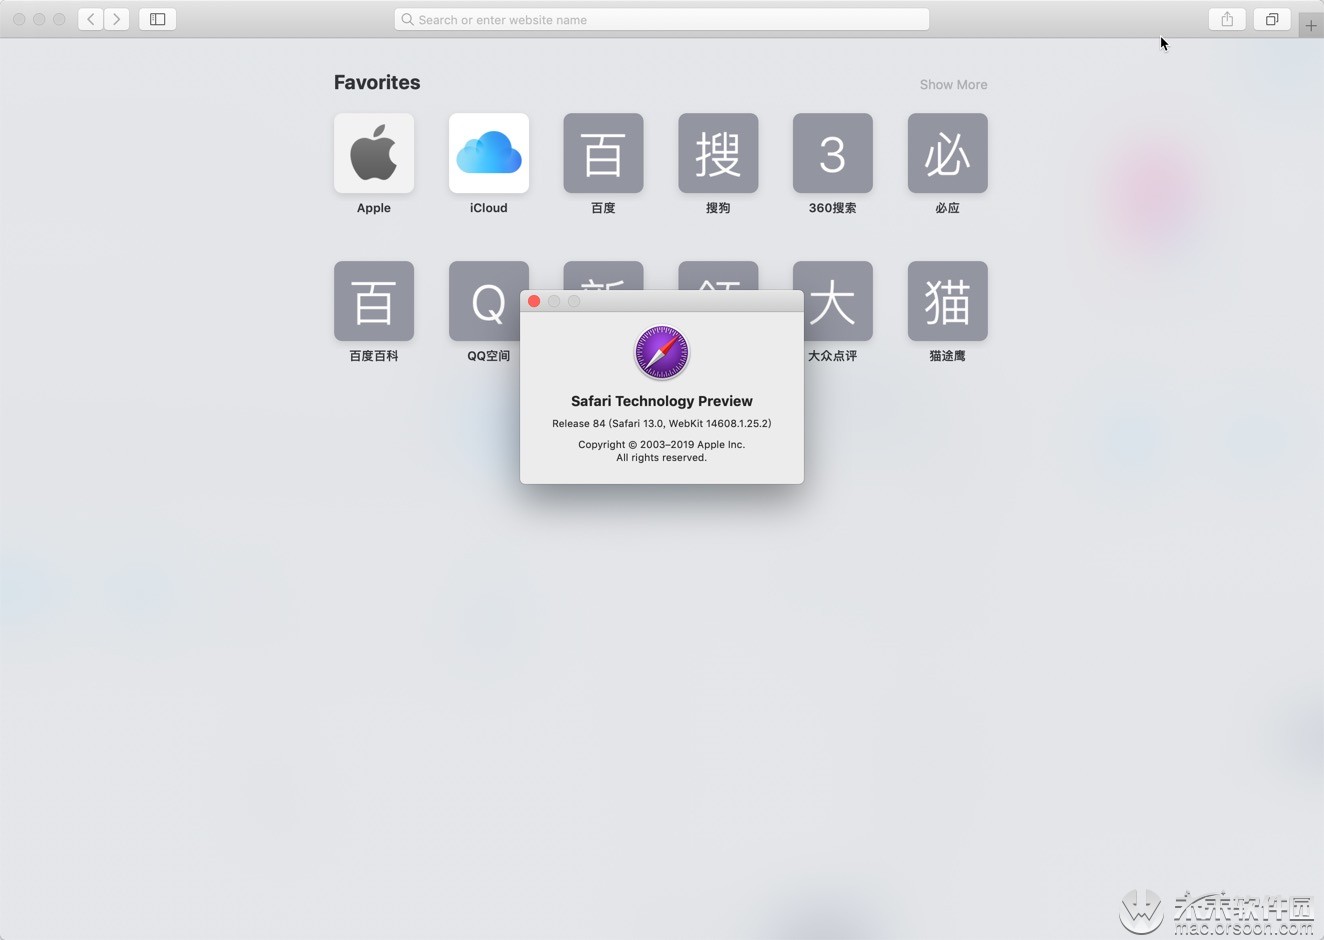Viewport: 1324px width, 940px height.
Task: Open the iCloud favorite
Action: 489,153
